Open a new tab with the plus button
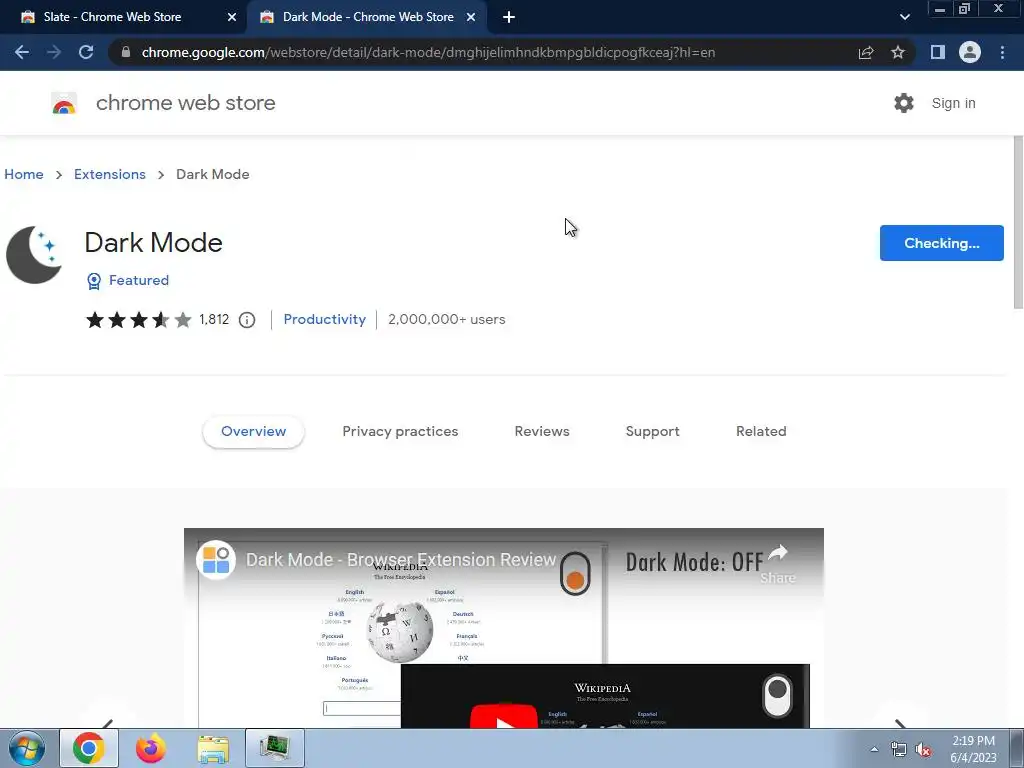Screen dimensions: 1024x768 509,17
